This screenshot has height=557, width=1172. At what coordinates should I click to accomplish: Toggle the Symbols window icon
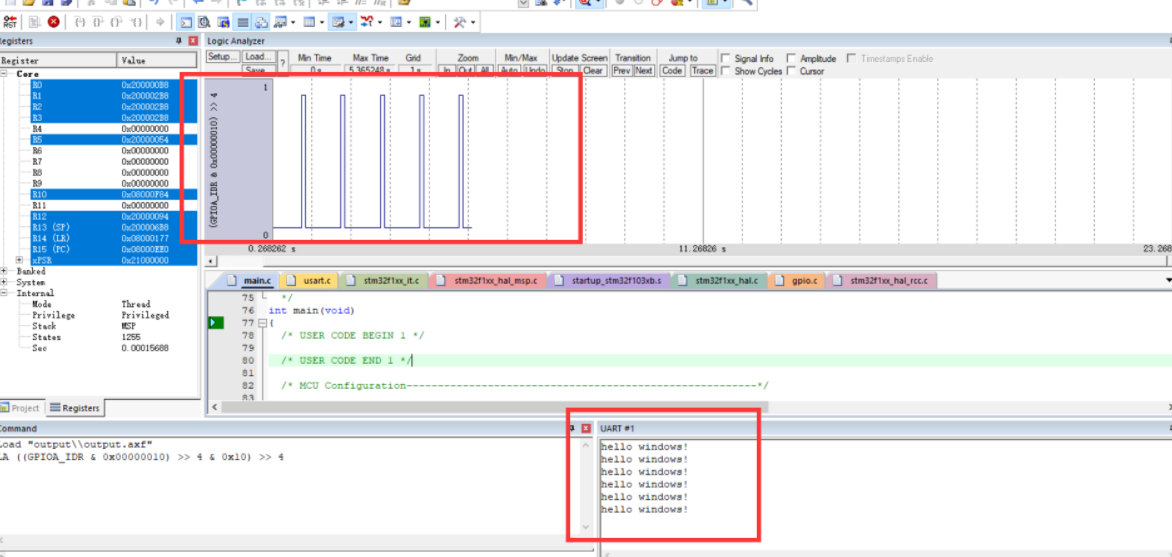[x=223, y=22]
